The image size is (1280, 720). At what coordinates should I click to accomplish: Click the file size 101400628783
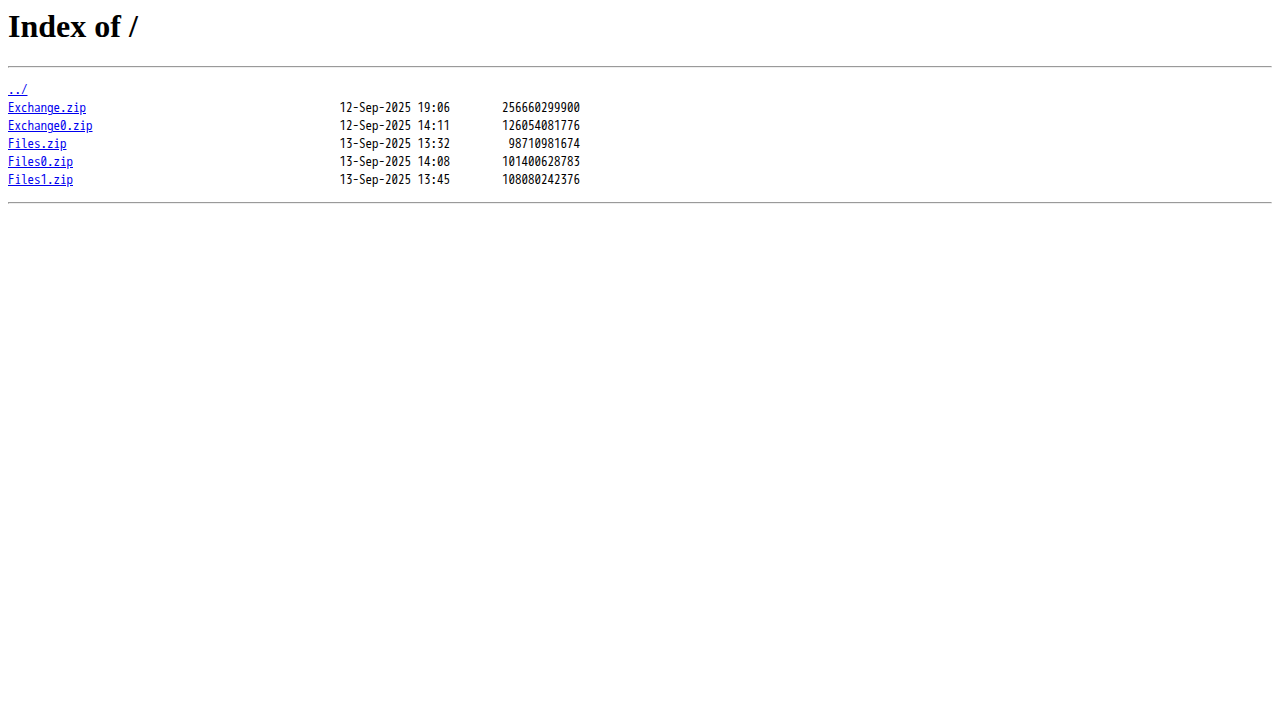pos(541,162)
